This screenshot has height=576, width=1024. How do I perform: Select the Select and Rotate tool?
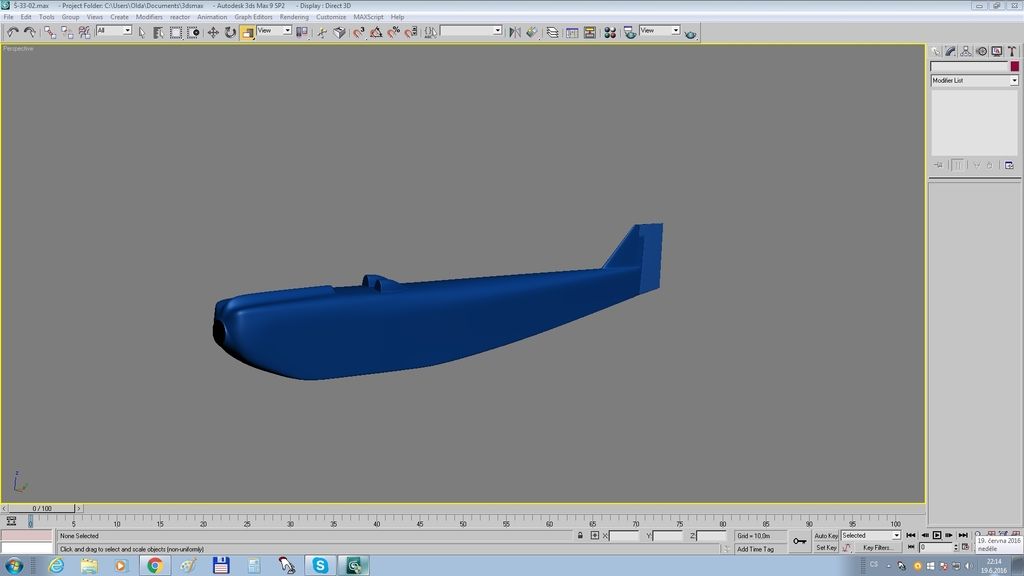pyautogui.click(x=230, y=32)
